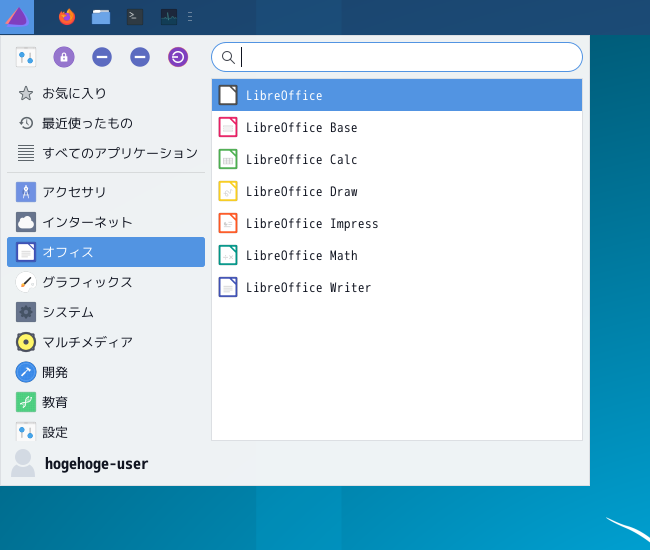Image resolution: width=650 pixels, height=550 pixels.
Task: Select the 設定 settings category
Action: pos(106,430)
